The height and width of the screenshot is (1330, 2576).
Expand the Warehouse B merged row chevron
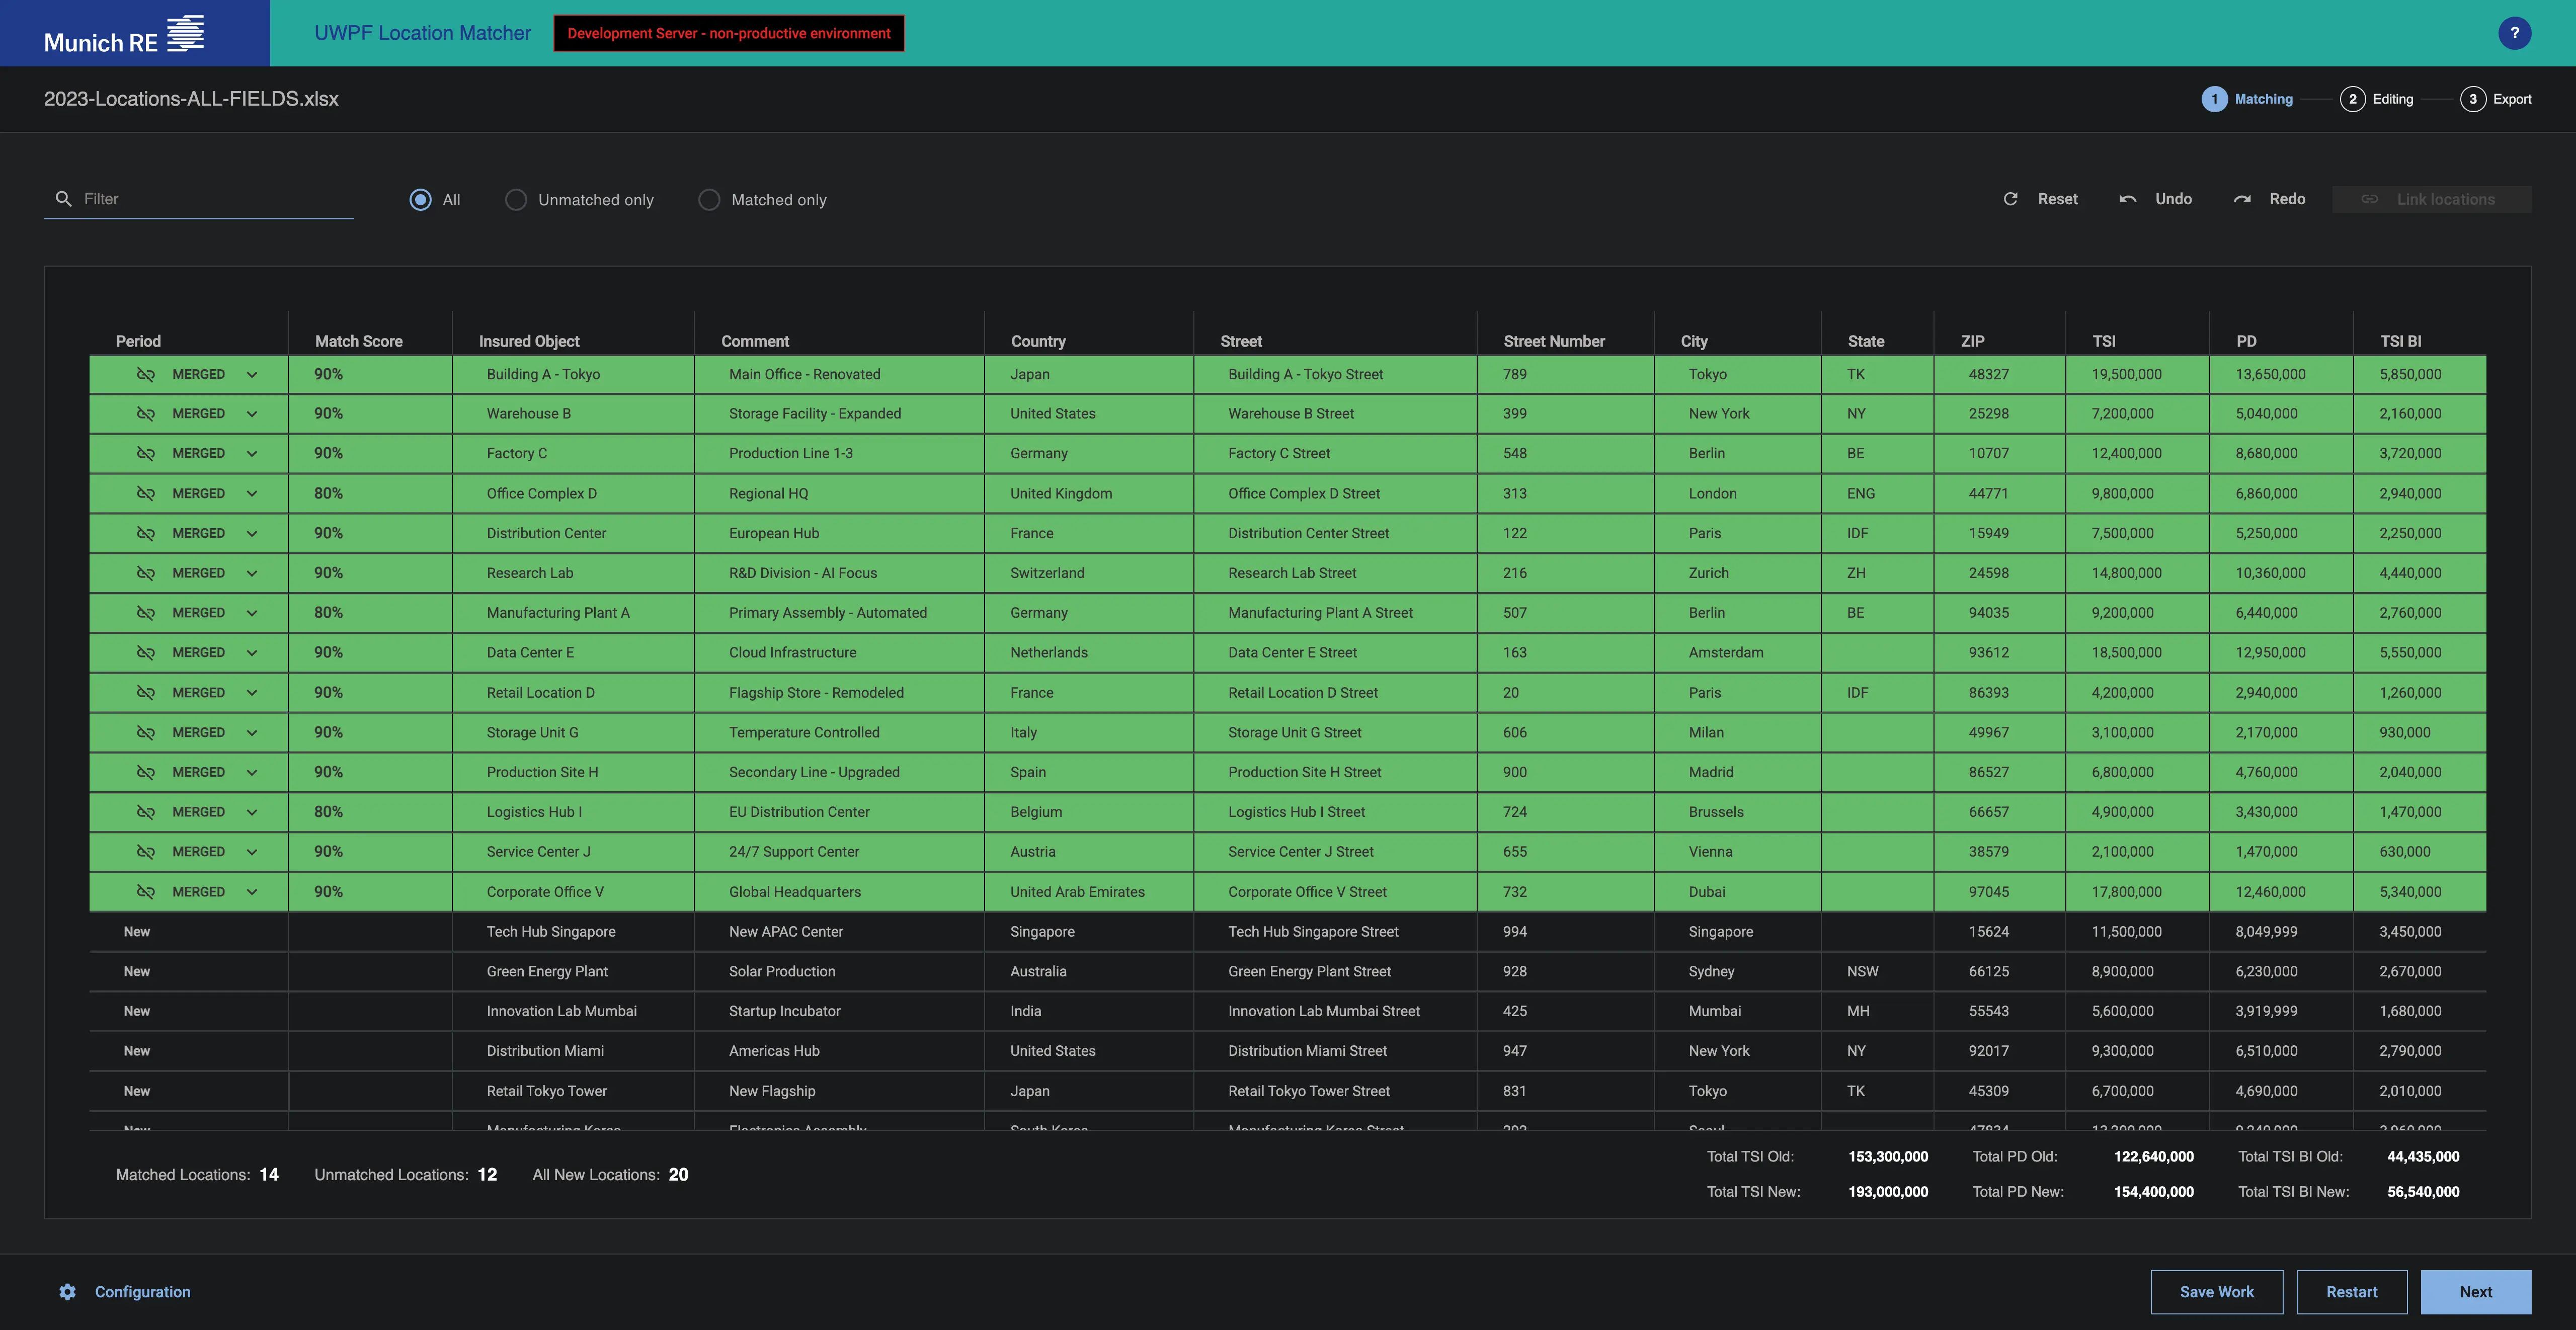click(252, 414)
